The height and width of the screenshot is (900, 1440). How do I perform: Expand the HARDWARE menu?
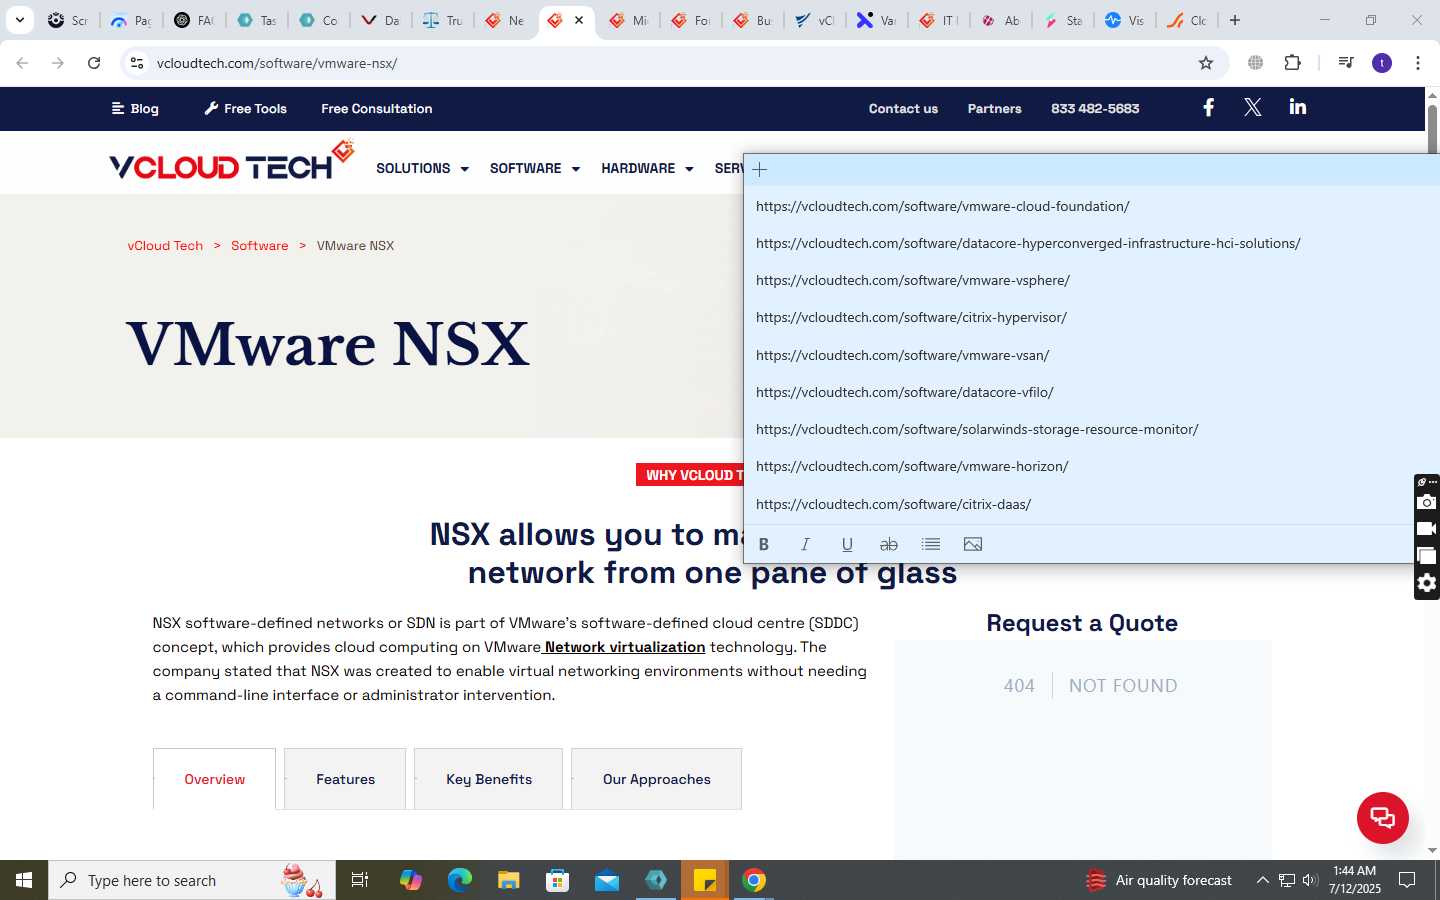647,168
